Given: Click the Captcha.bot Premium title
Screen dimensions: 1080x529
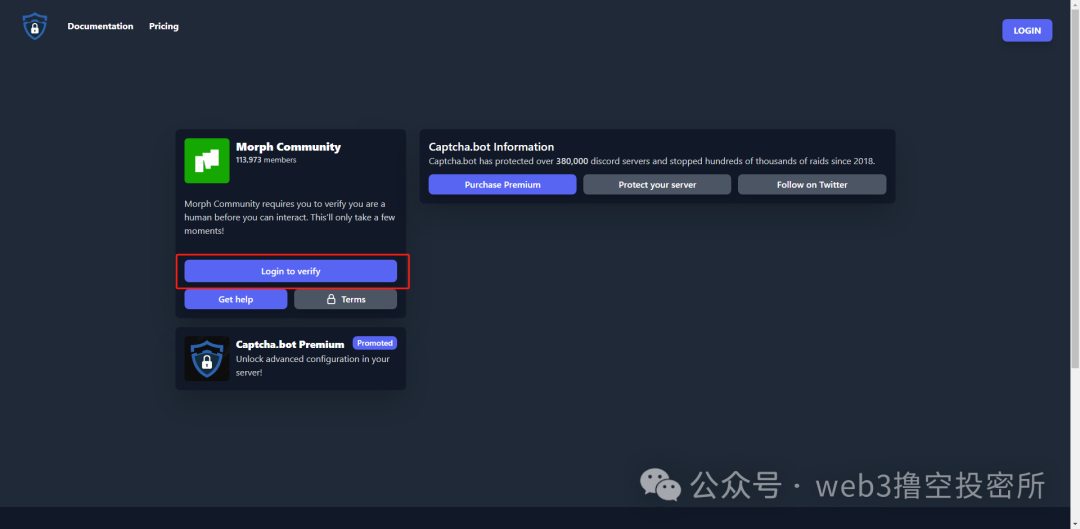Looking at the screenshot, I should coord(290,344).
